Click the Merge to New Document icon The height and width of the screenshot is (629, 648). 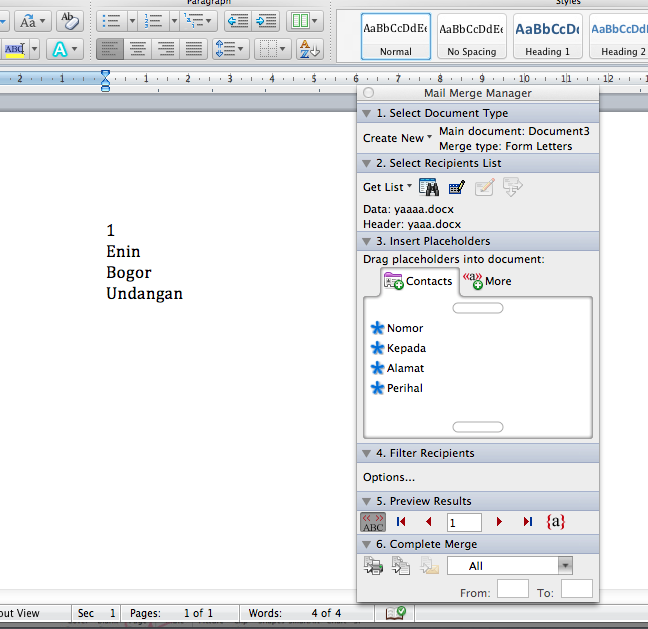coord(401,566)
